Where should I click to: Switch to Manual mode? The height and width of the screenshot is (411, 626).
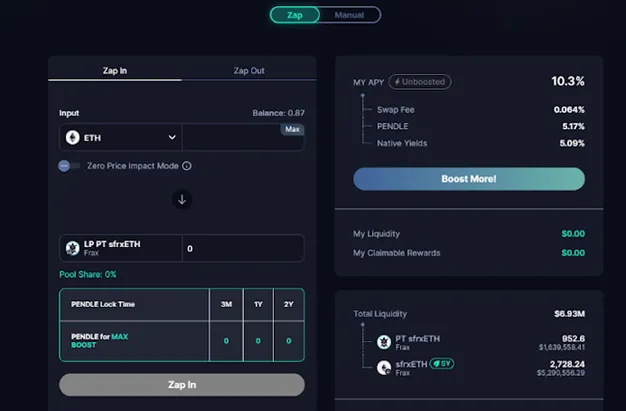tap(349, 15)
